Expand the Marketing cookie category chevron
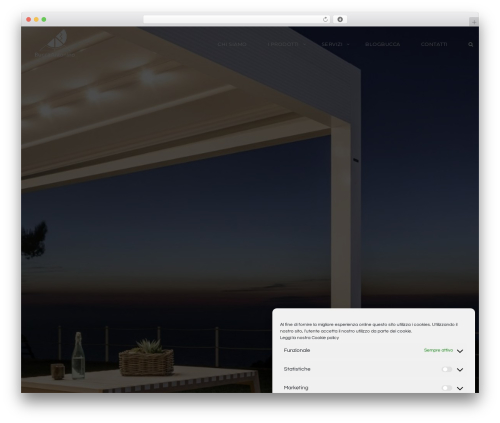This screenshot has height=423, width=500. coord(460,388)
